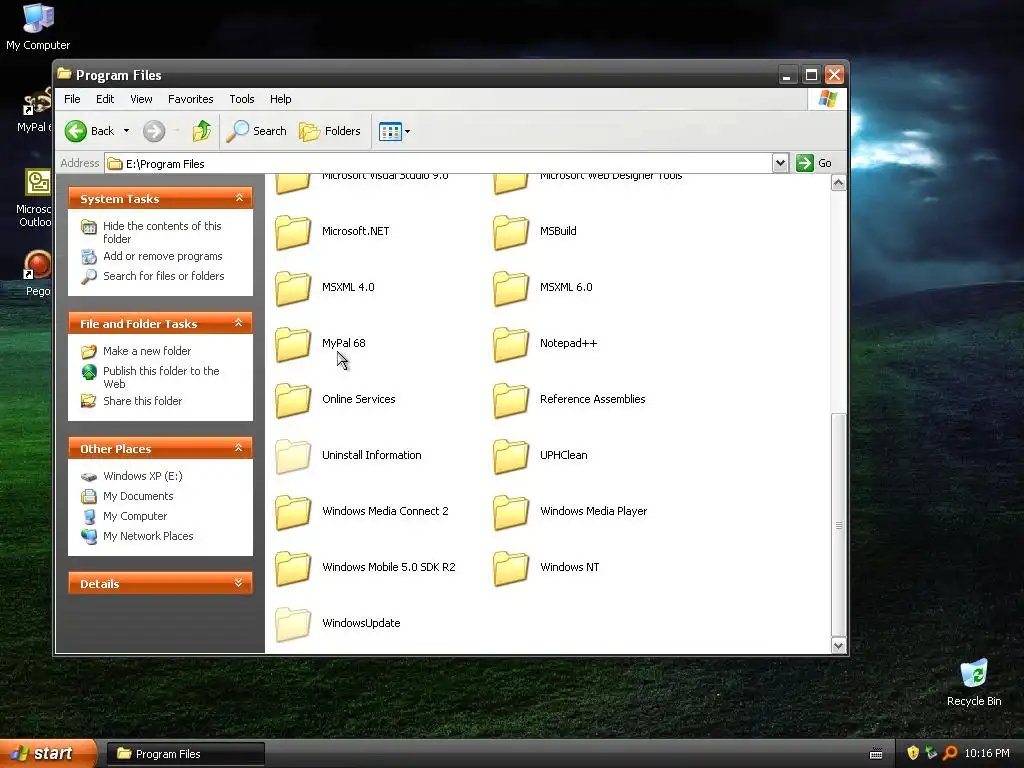Toggle the Folders pane button
The width and height of the screenshot is (1024, 768).
330,131
